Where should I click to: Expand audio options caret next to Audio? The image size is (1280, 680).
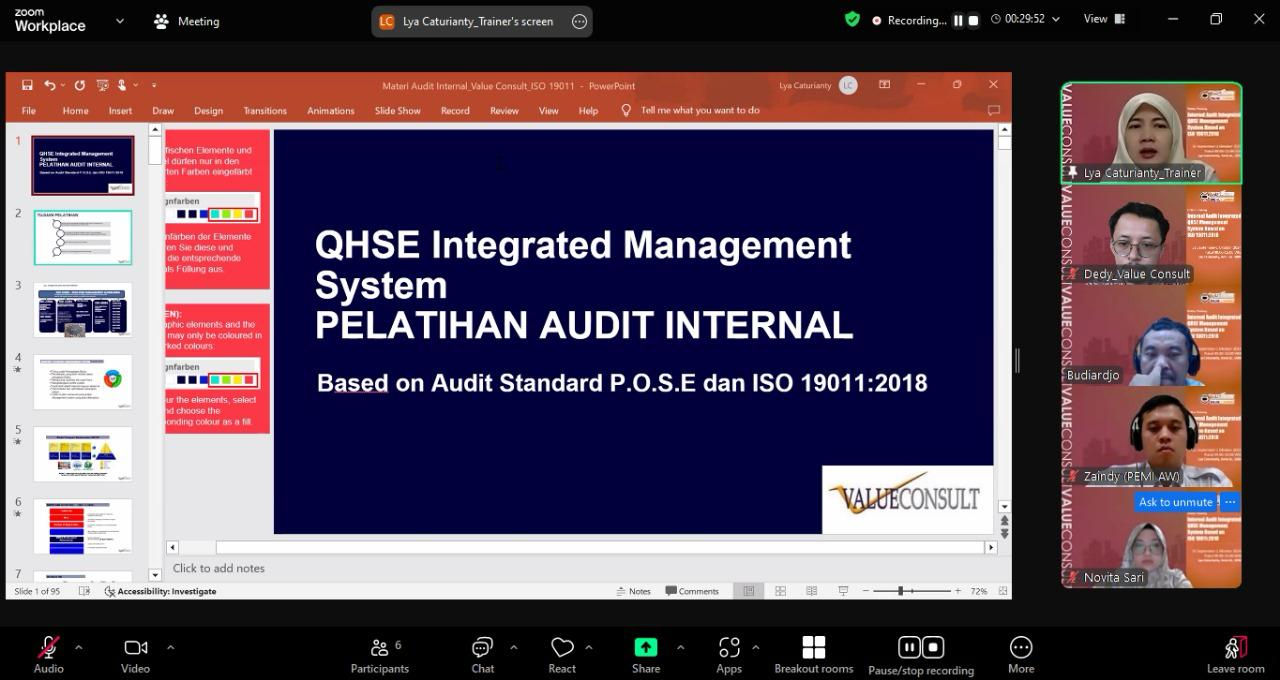coord(78,647)
